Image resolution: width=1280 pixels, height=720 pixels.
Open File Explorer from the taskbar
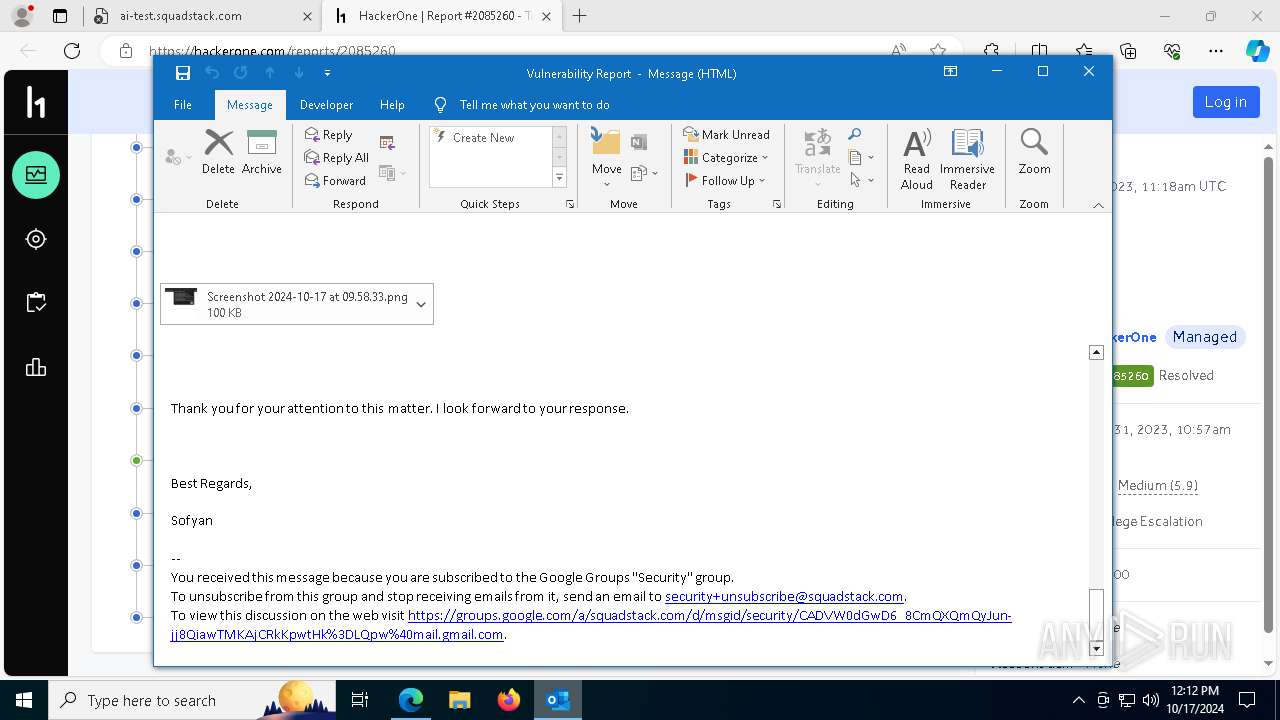click(460, 700)
